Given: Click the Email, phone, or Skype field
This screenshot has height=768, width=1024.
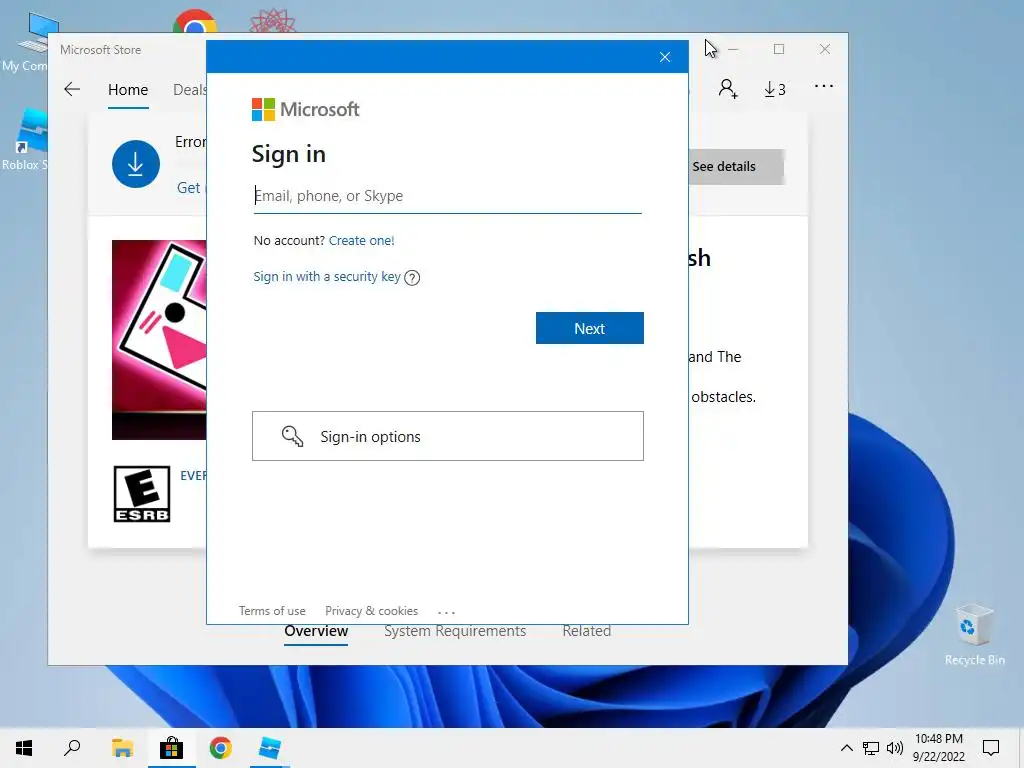Looking at the screenshot, I should coord(447,196).
